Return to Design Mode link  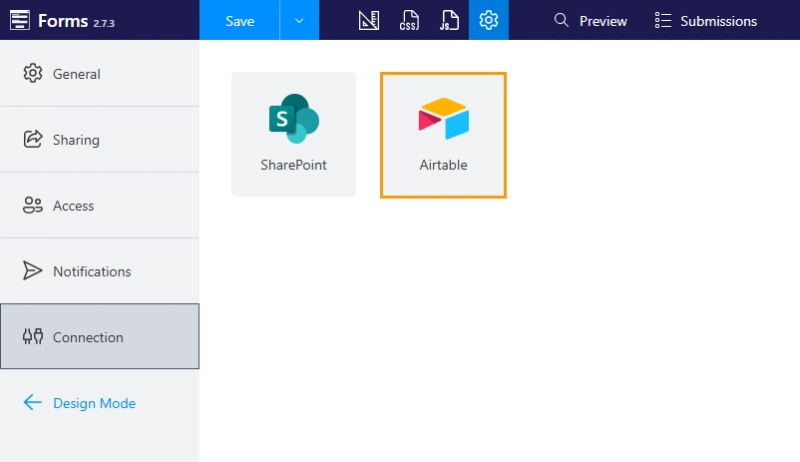[x=94, y=403]
